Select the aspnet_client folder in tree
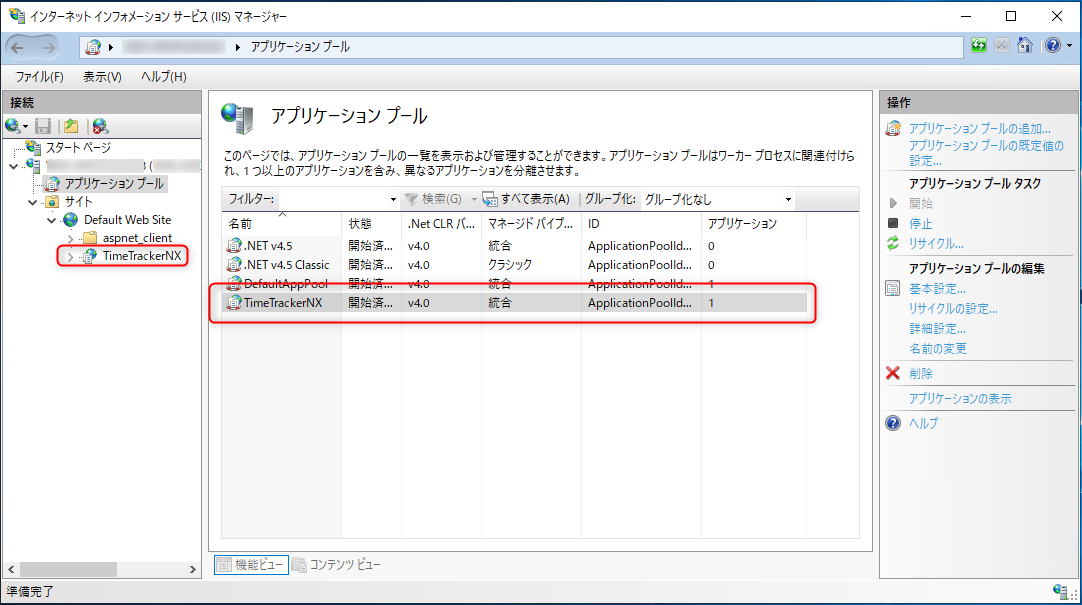The image size is (1082, 605). (137, 238)
